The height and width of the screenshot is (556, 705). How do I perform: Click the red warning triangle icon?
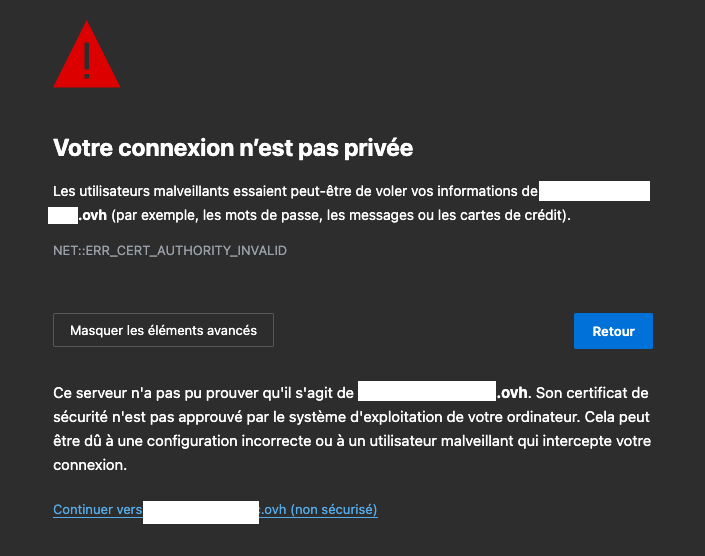click(x=86, y=56)
